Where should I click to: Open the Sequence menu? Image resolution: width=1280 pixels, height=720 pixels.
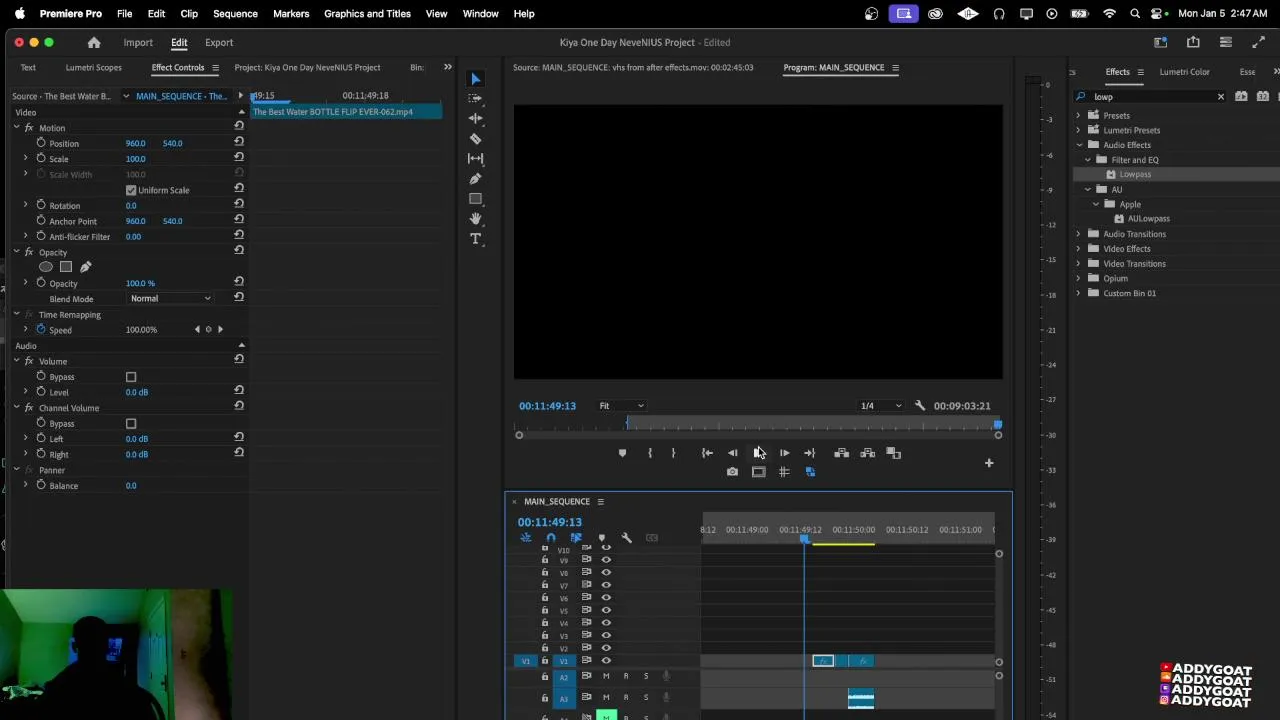pos(235,14)
